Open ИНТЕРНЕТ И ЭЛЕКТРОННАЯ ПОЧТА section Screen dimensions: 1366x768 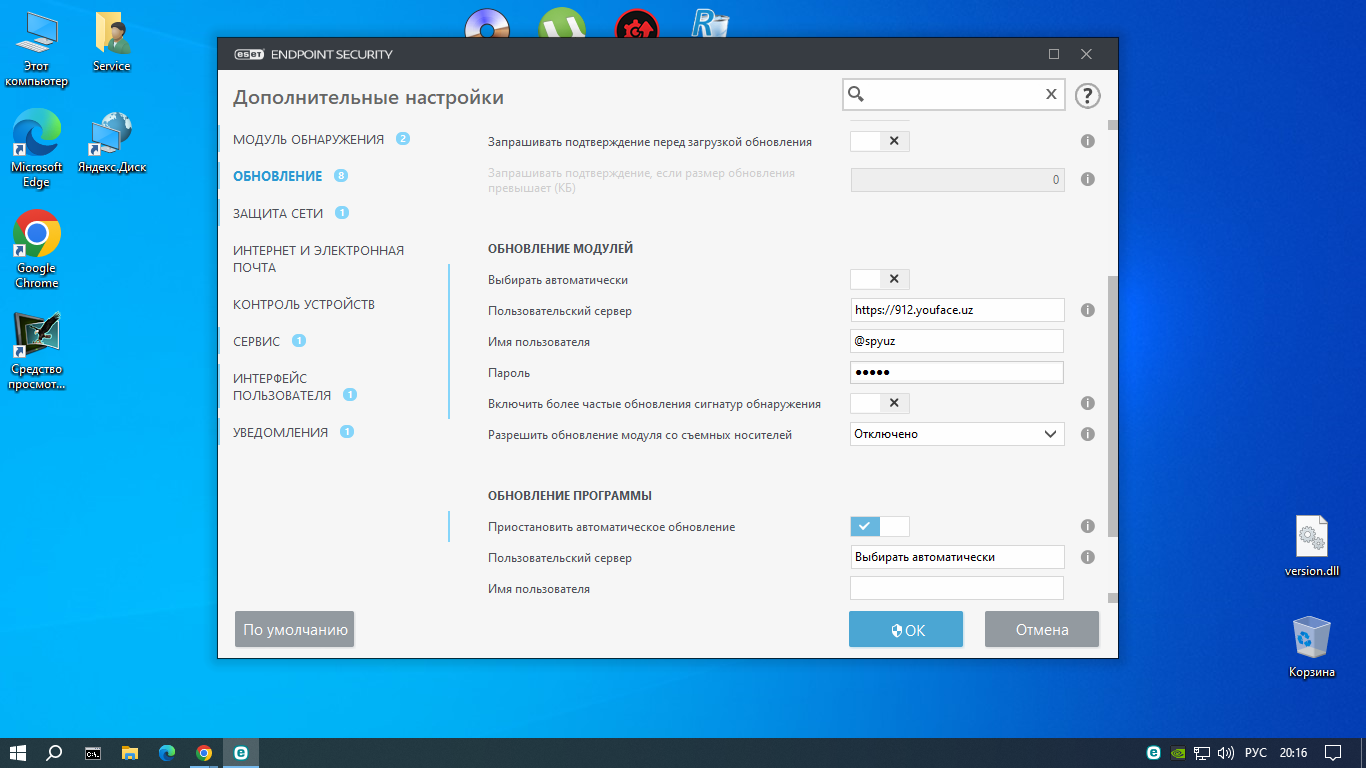[x=319, y=259]
